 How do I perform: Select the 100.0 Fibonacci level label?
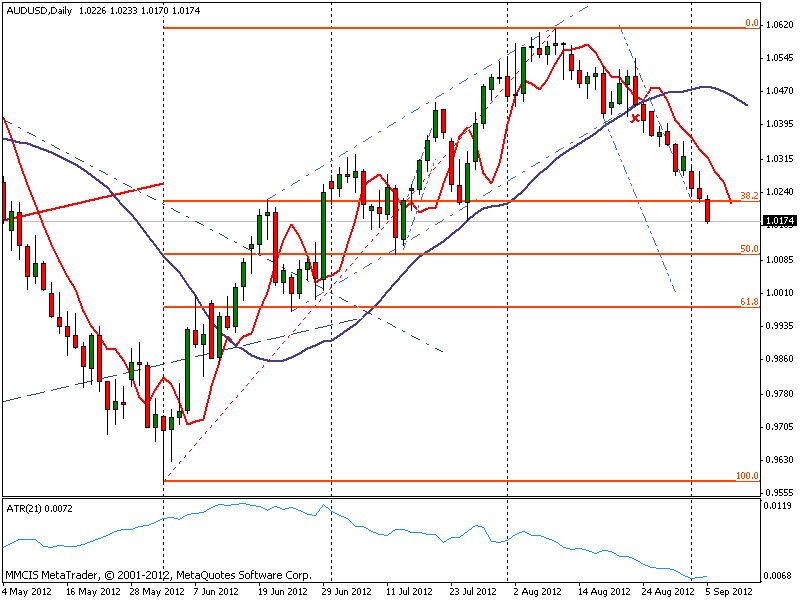point(747,476)
